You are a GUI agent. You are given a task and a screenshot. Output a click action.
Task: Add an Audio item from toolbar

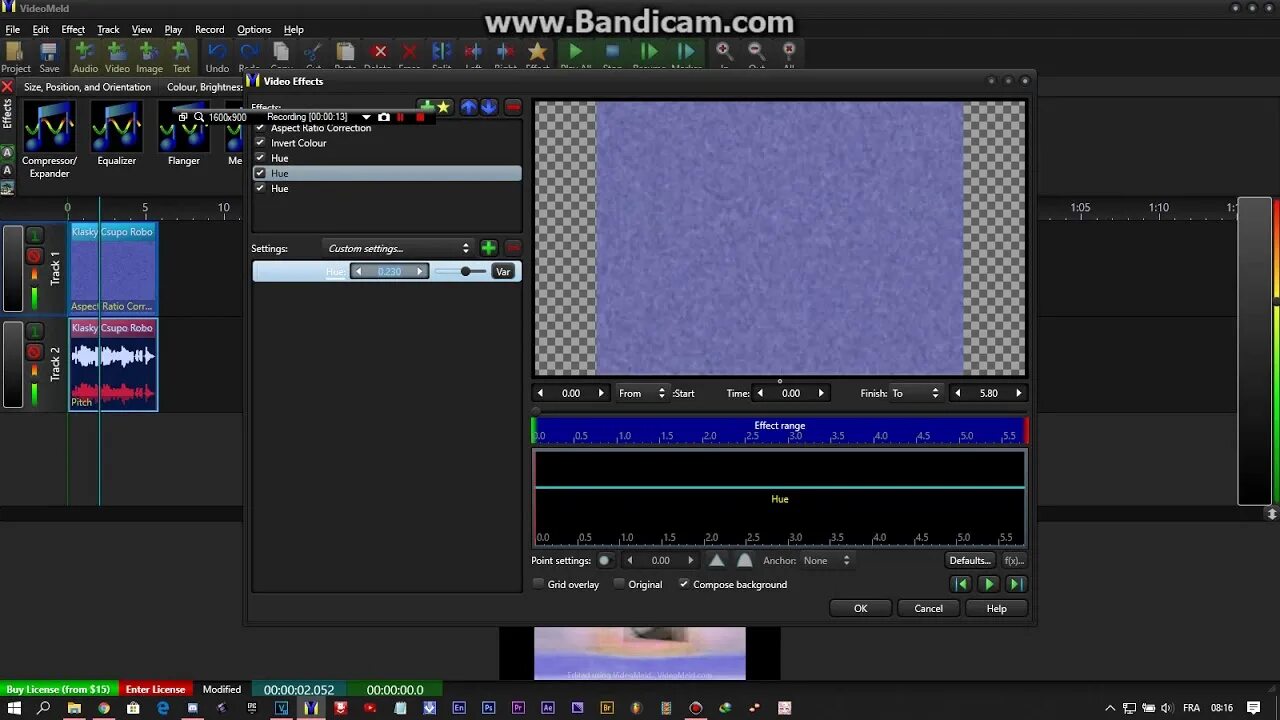click(85, 57)
